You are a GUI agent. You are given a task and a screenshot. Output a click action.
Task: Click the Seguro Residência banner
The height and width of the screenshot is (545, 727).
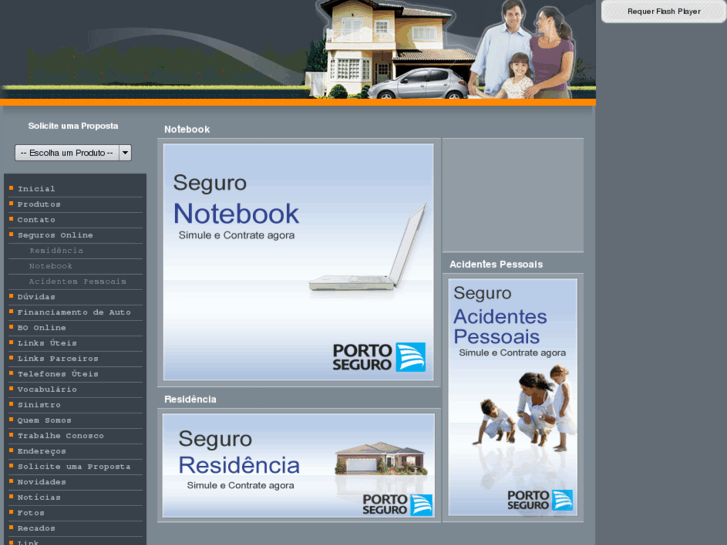298,465
